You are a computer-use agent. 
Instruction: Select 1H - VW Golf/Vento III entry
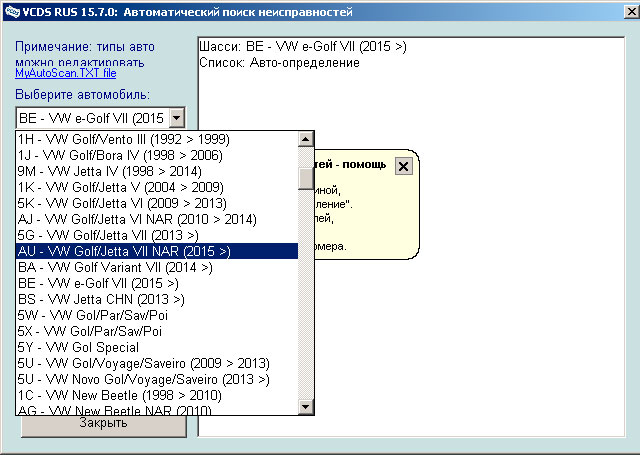click(x=123, y=139)
